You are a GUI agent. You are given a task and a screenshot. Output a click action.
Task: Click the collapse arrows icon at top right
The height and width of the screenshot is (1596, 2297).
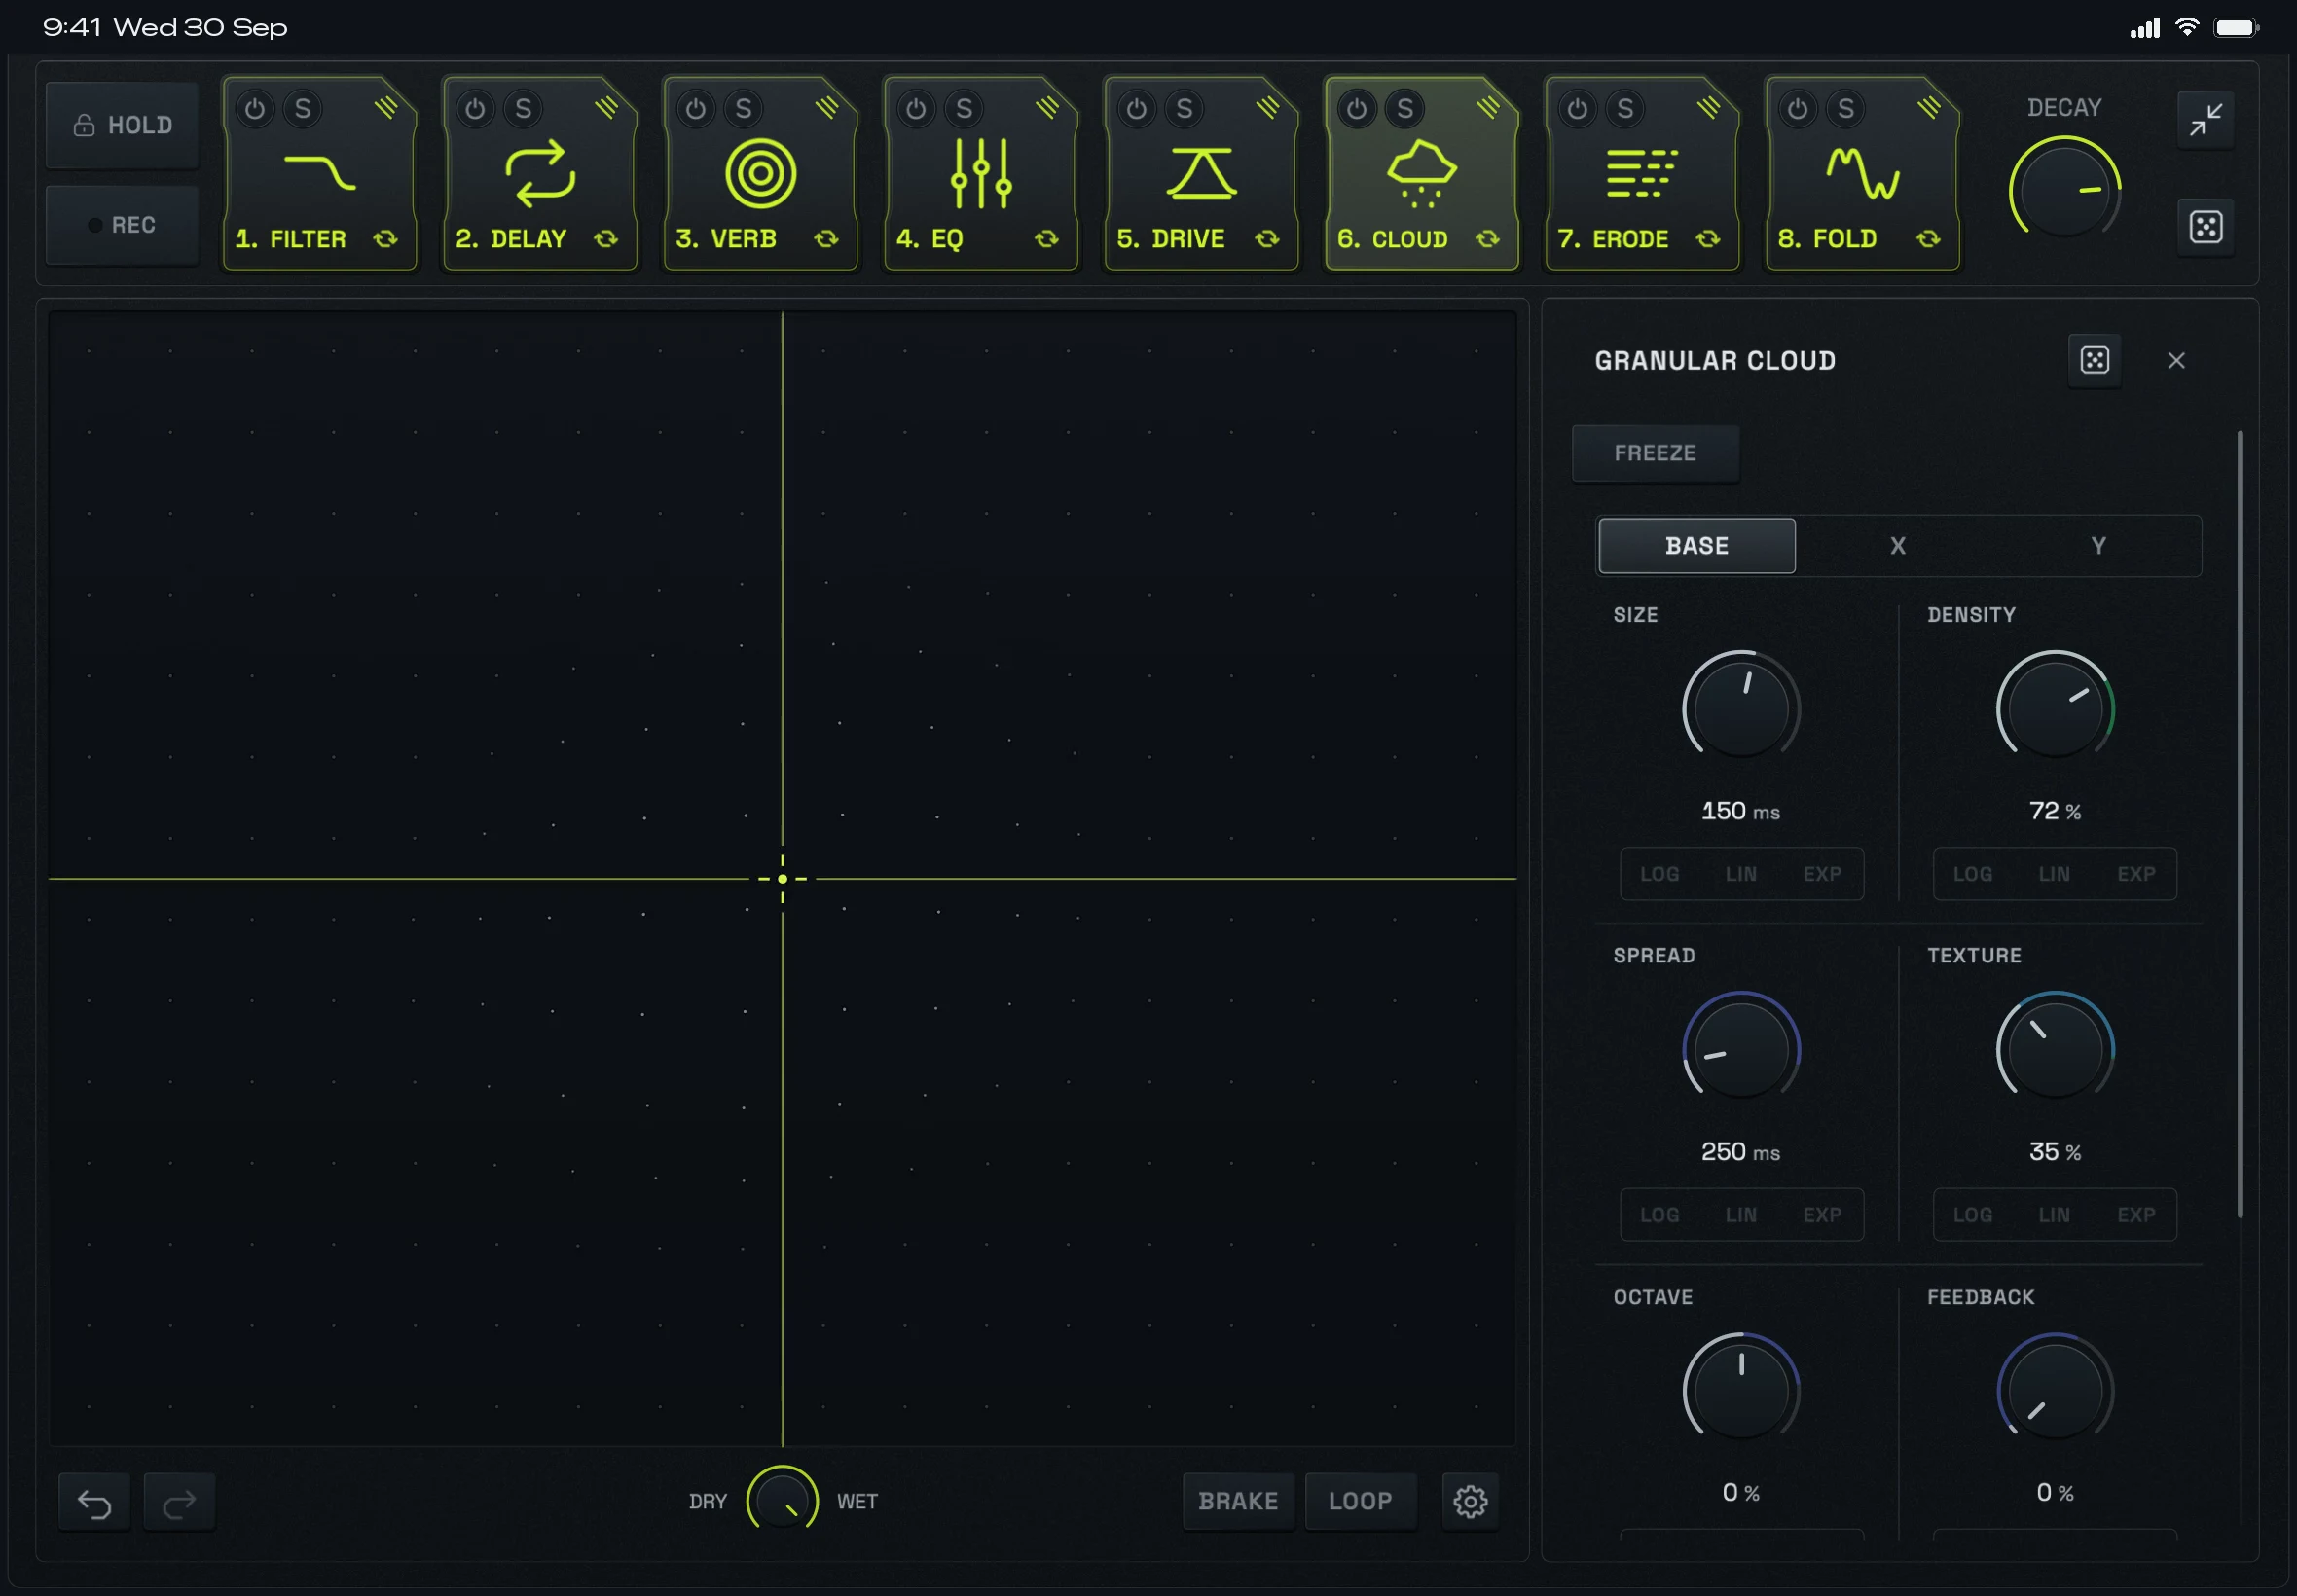tap(2205, 120)
